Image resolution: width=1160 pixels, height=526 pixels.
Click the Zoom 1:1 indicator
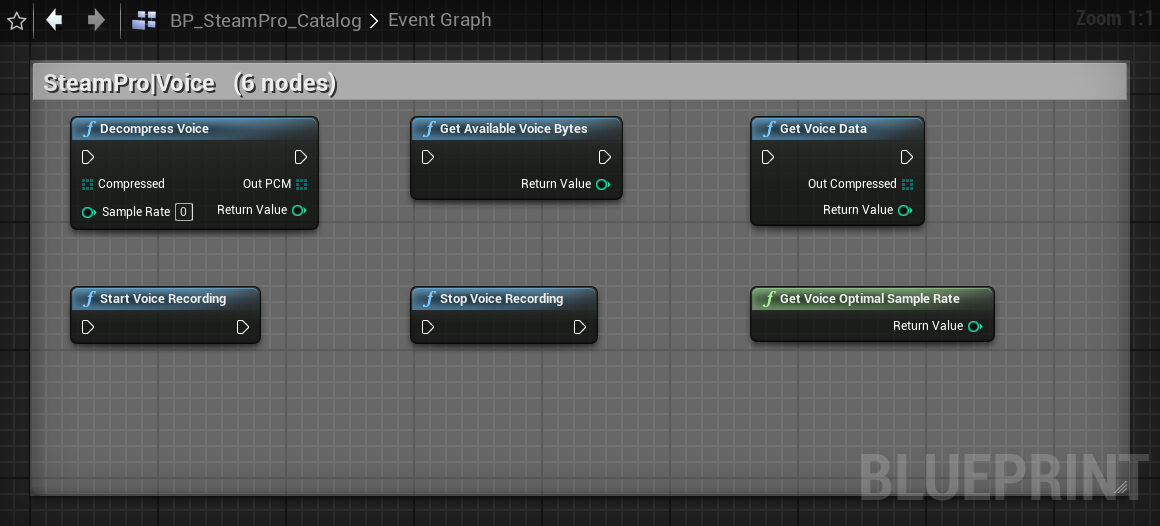1115,18
